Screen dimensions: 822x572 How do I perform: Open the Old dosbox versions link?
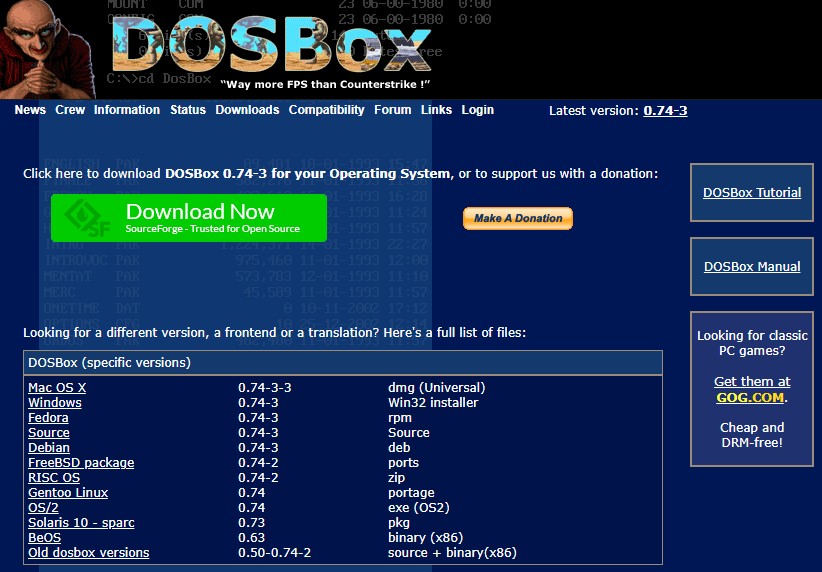(89, 553)
